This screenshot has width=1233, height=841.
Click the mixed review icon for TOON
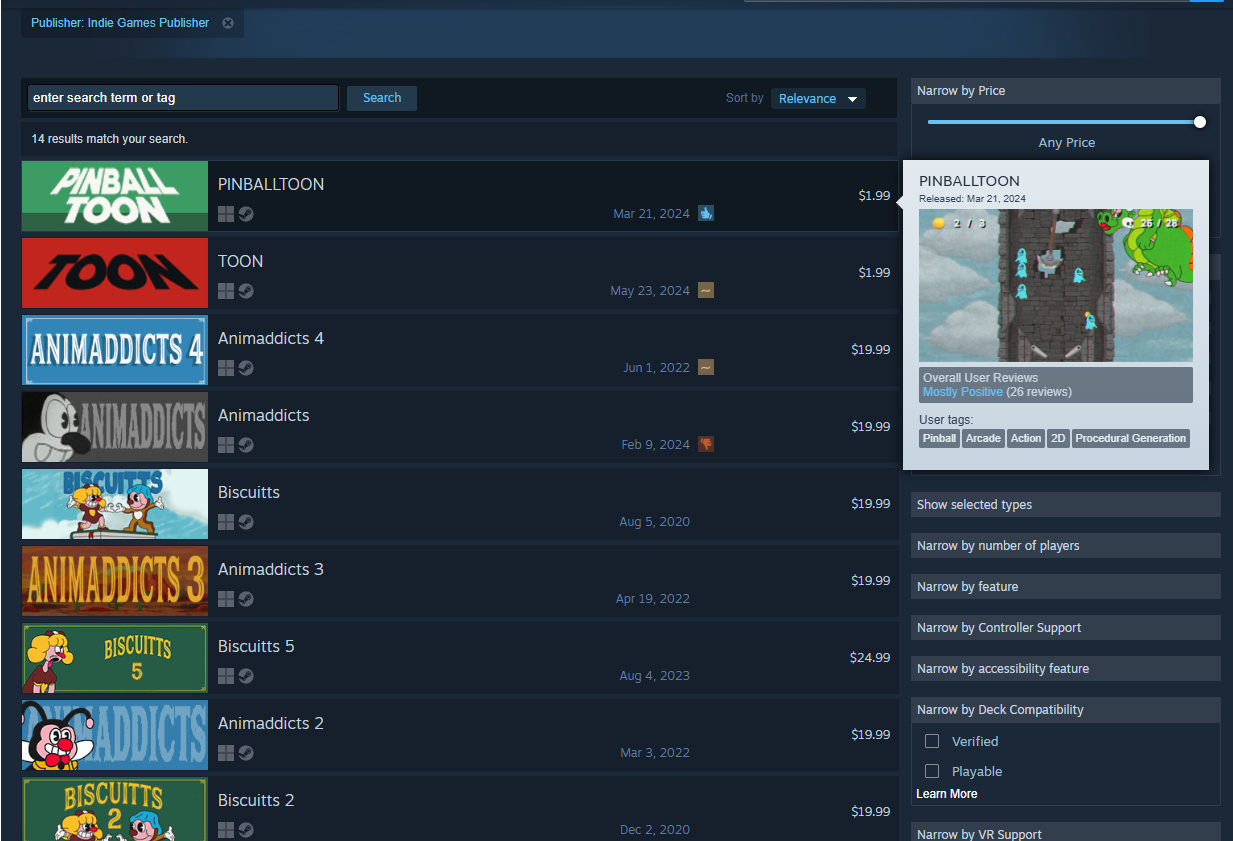pyautogui.click(x=706, y=290)
